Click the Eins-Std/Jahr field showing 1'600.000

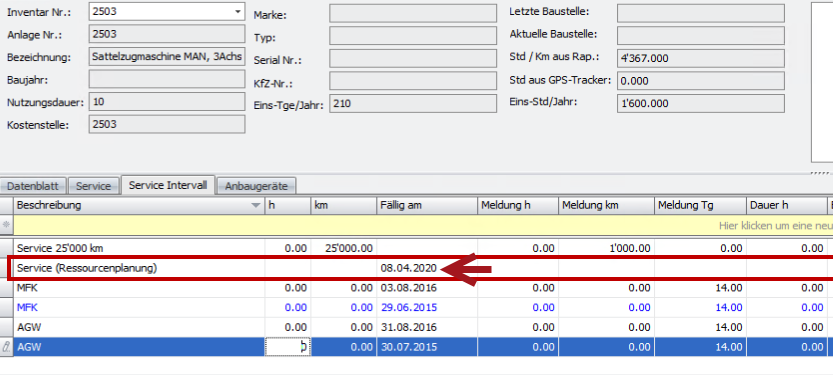(701, 104)
